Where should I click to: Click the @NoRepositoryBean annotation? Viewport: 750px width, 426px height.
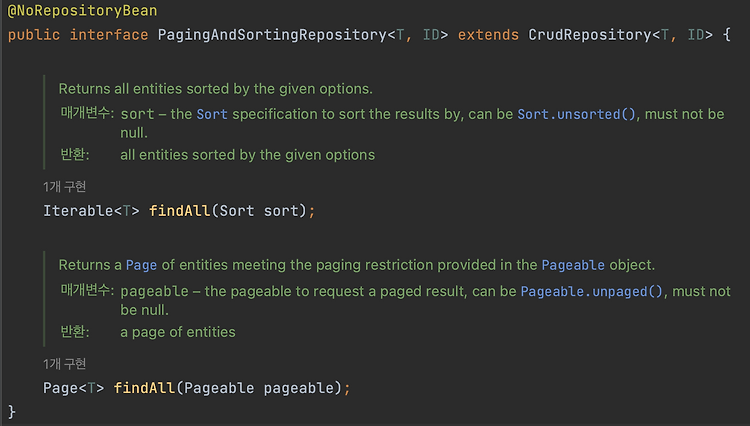tap(82, 11)
